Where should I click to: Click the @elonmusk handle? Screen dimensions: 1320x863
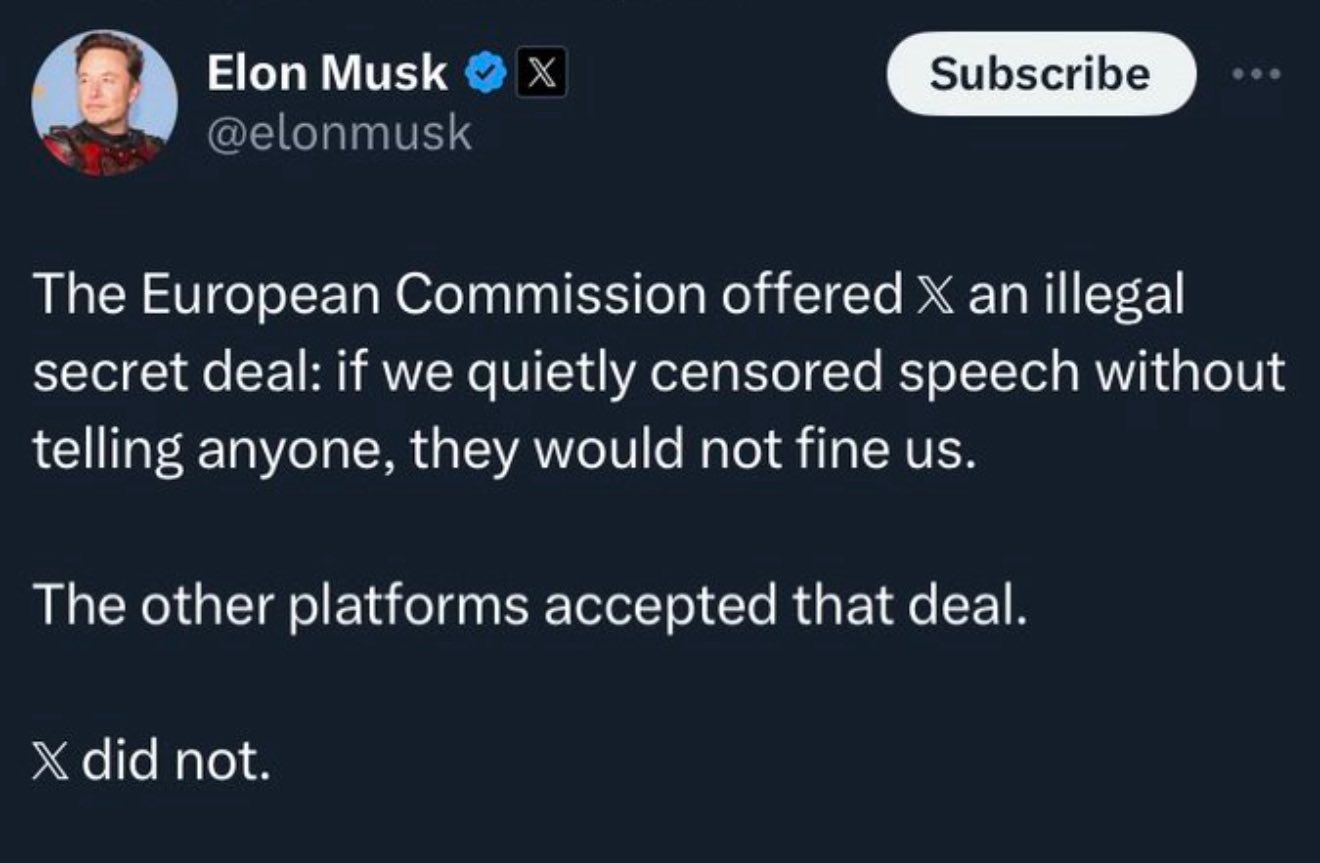tap(338, 132)
